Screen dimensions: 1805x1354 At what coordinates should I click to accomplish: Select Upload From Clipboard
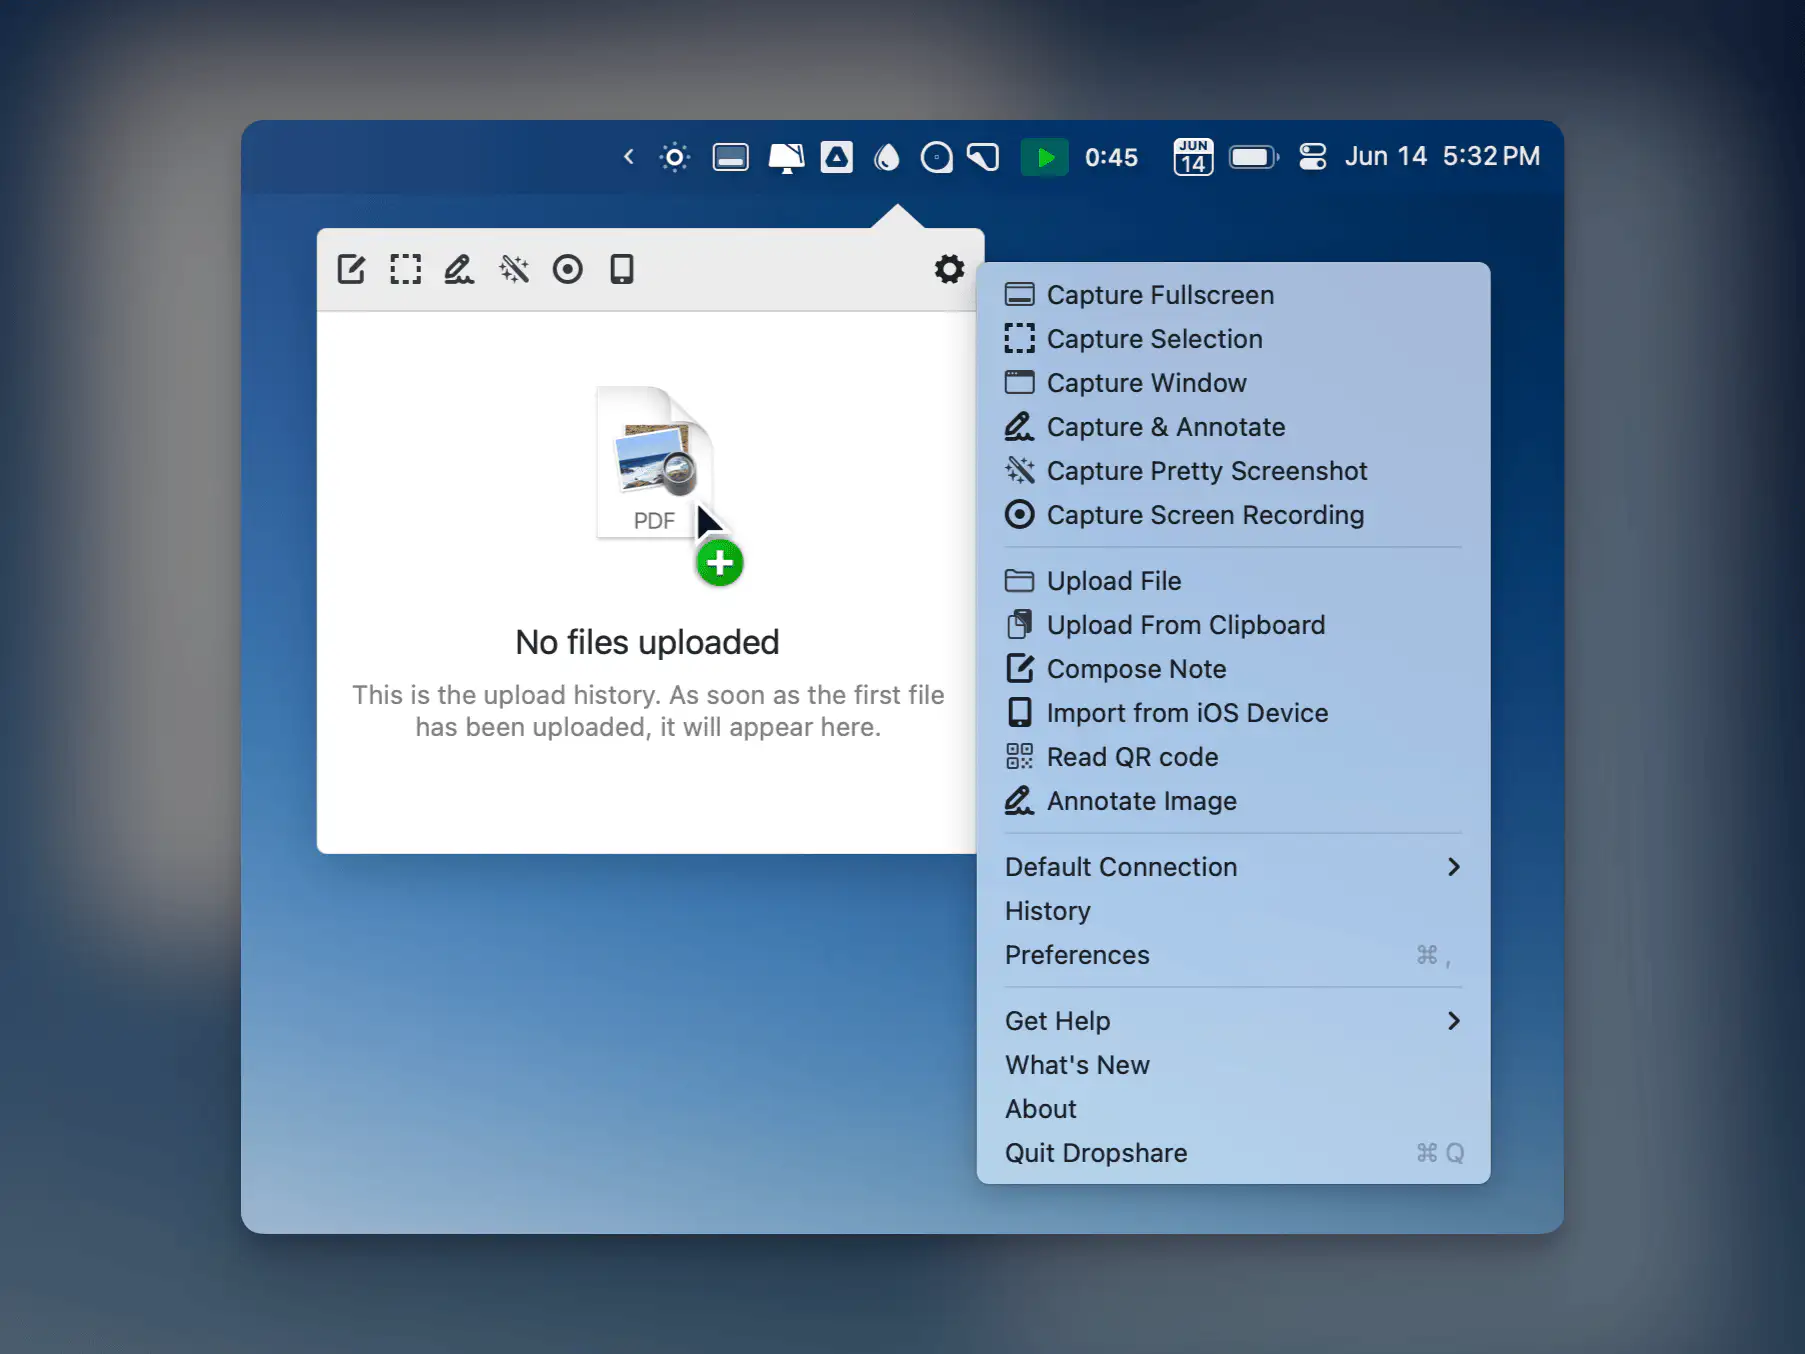pyautogui.click(x=1233, y=625)
